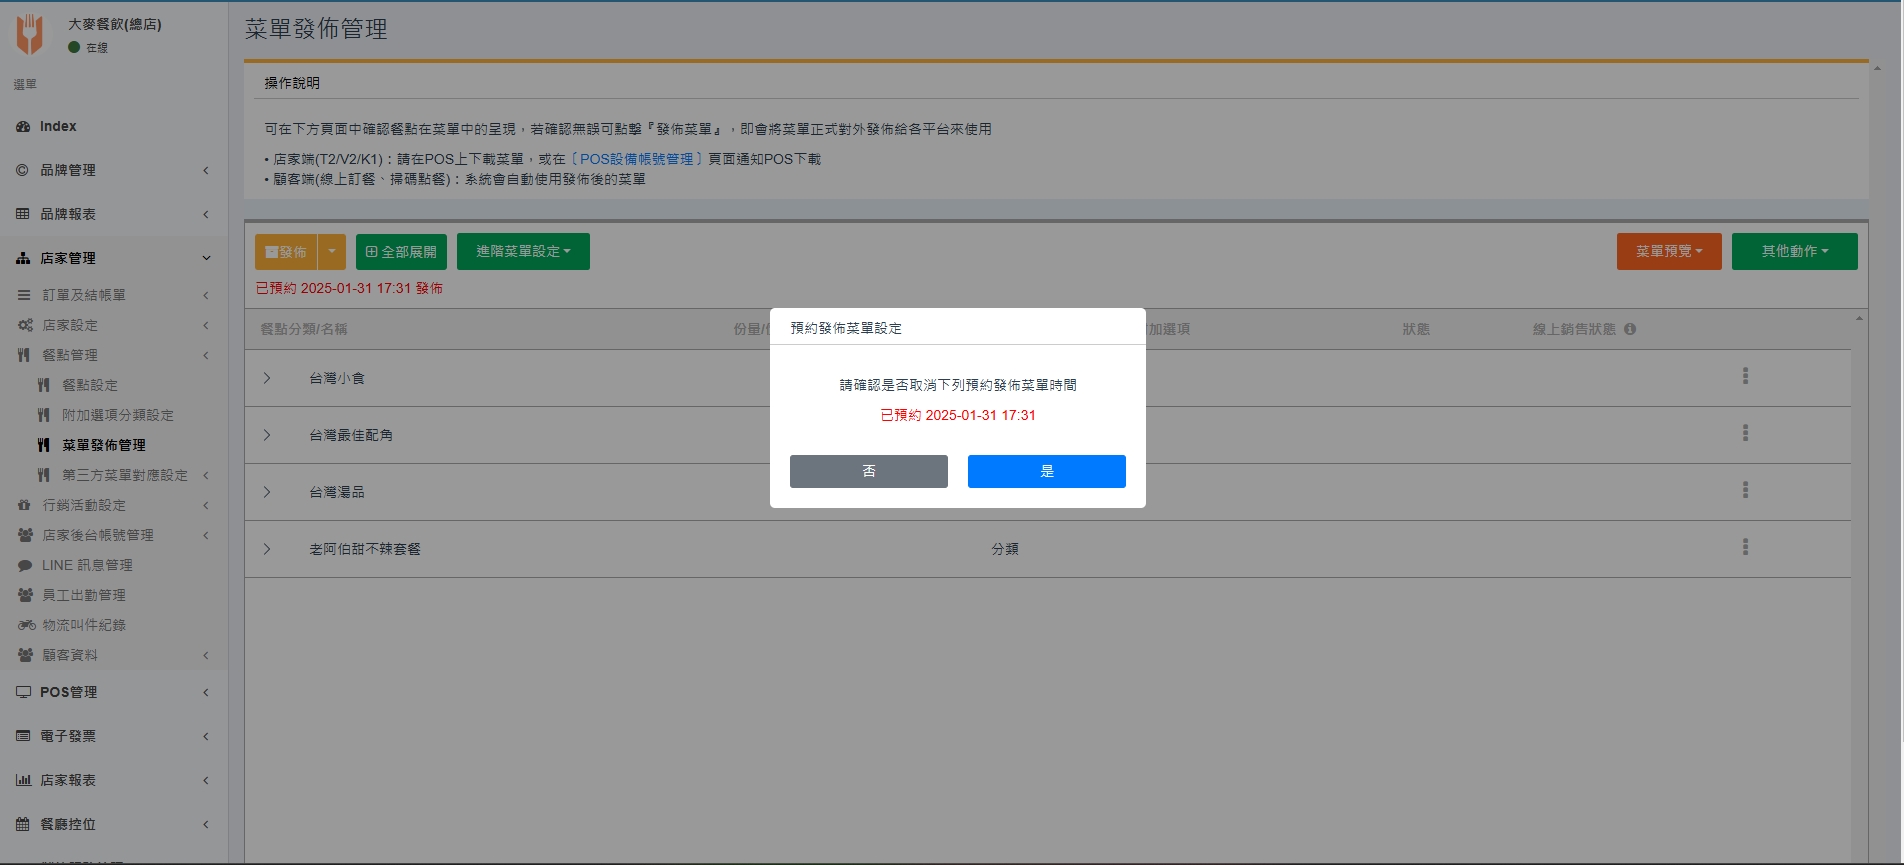1904x865 pixels.
Task: Click the Index dashboard icon
Action: coord(23,127)
